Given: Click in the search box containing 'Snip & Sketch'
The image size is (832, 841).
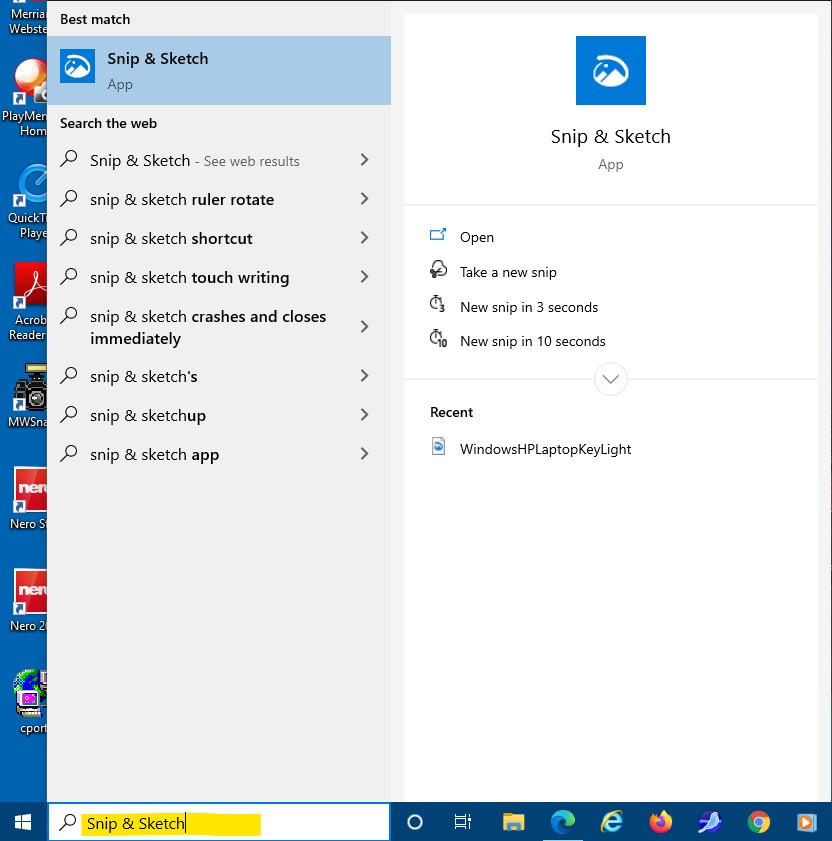Looking at the screenshot, I should coord(219,822).
